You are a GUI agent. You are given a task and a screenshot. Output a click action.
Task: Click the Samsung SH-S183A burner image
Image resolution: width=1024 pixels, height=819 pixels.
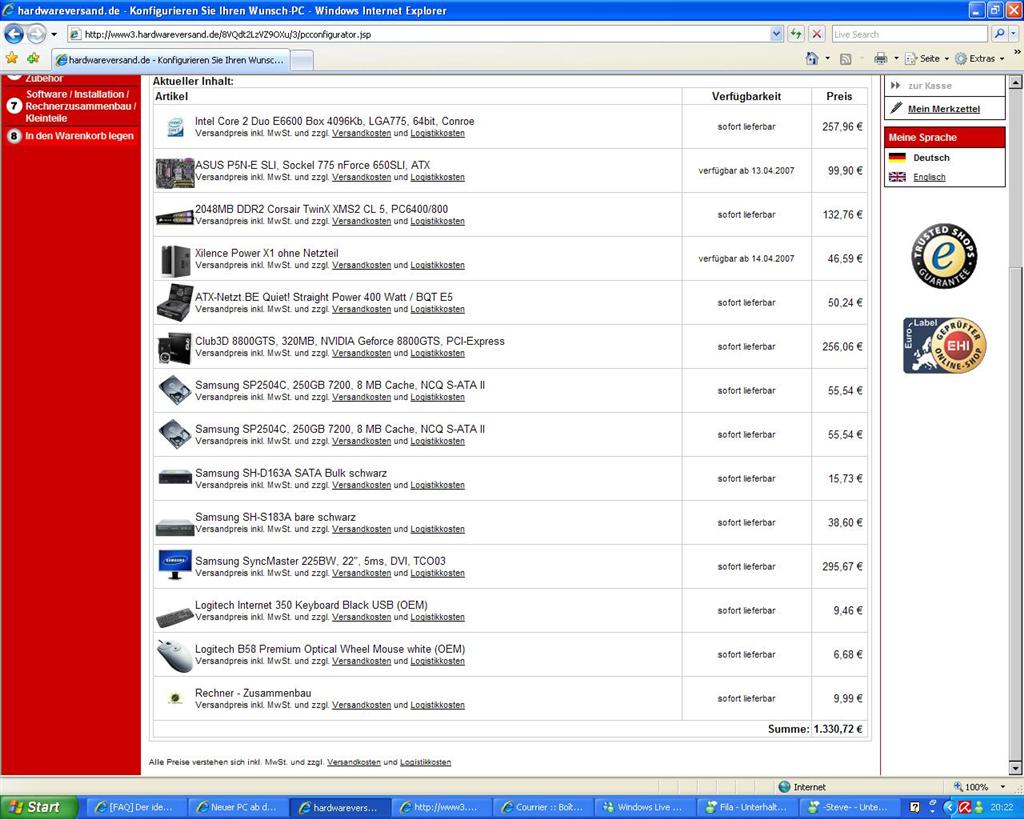(x=174, y=526)
